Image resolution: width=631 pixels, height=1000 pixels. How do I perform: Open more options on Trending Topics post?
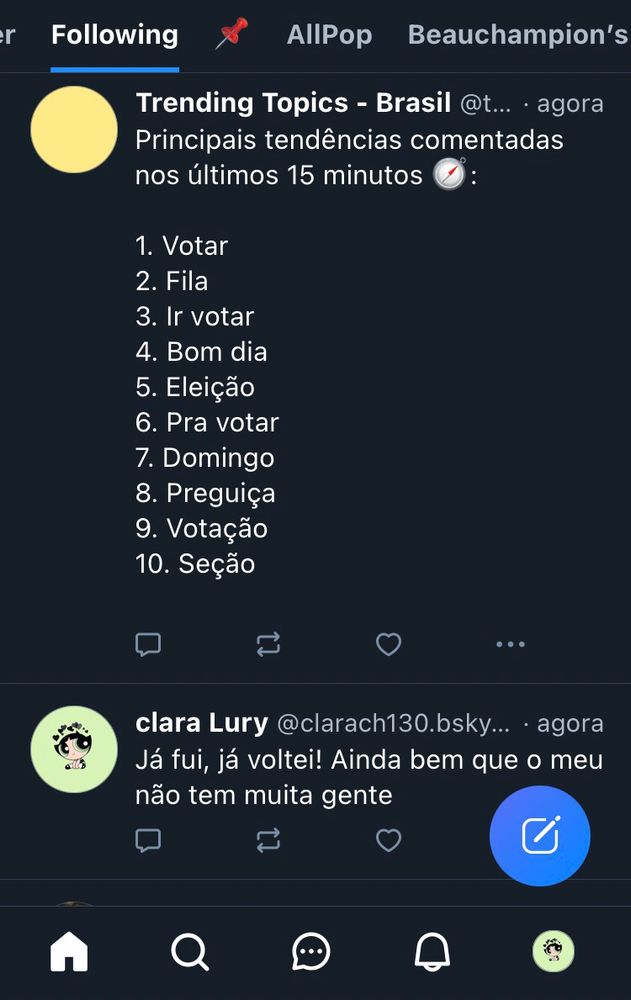coord(510,645)
